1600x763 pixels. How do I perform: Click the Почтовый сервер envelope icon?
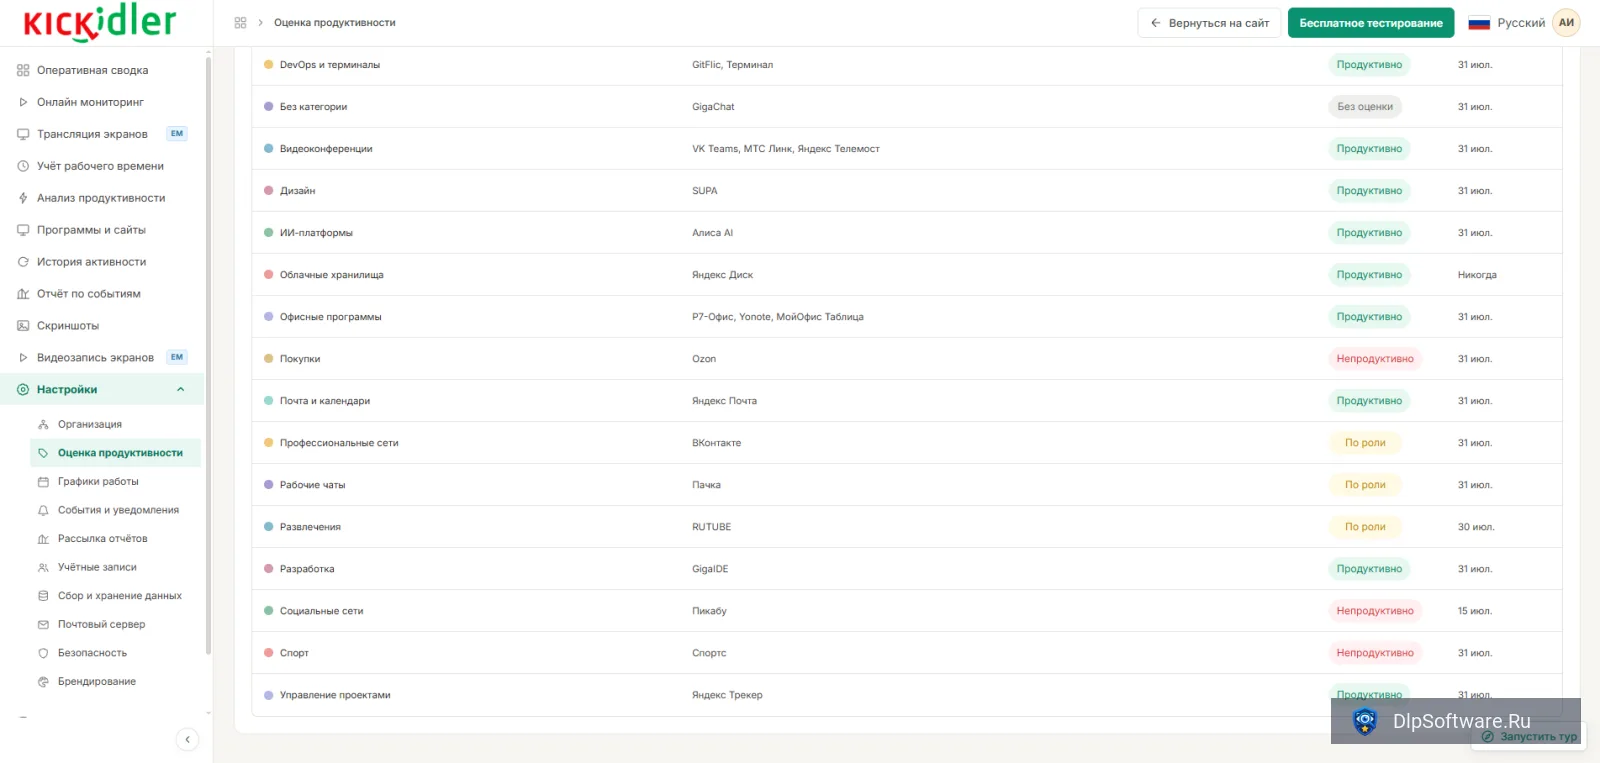[43, 625]
